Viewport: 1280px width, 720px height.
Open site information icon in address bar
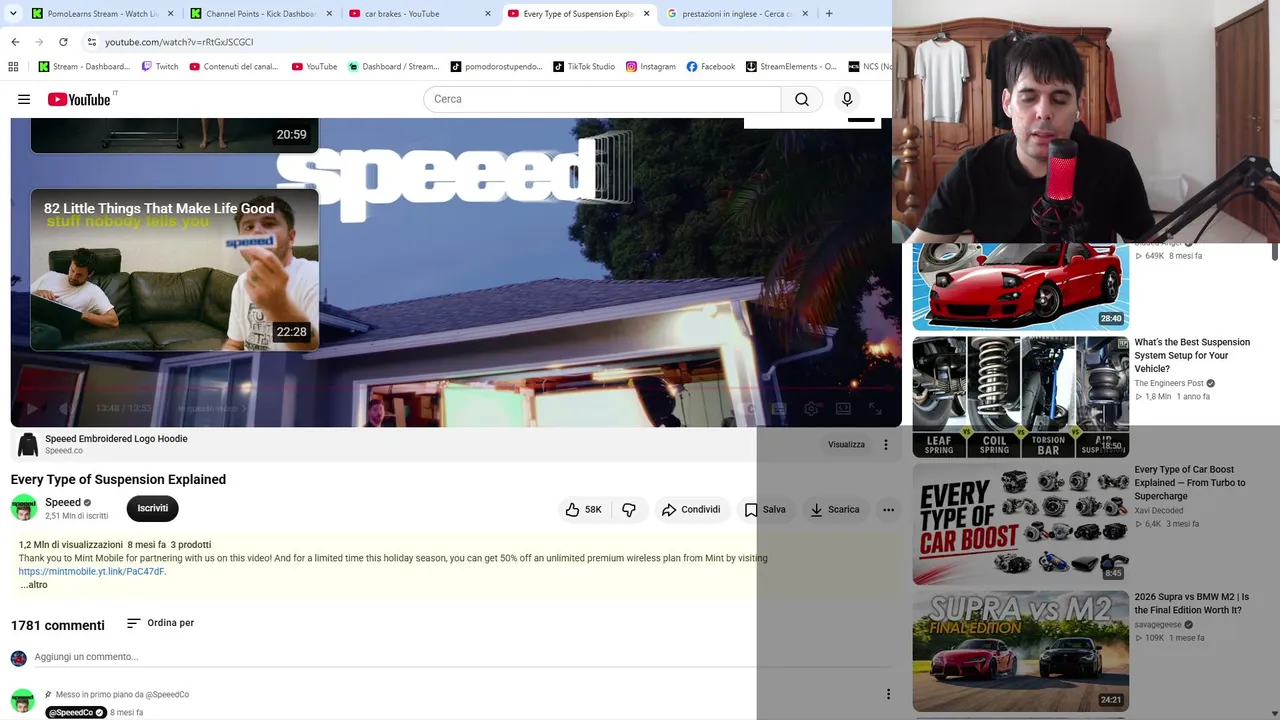point(91,42)
